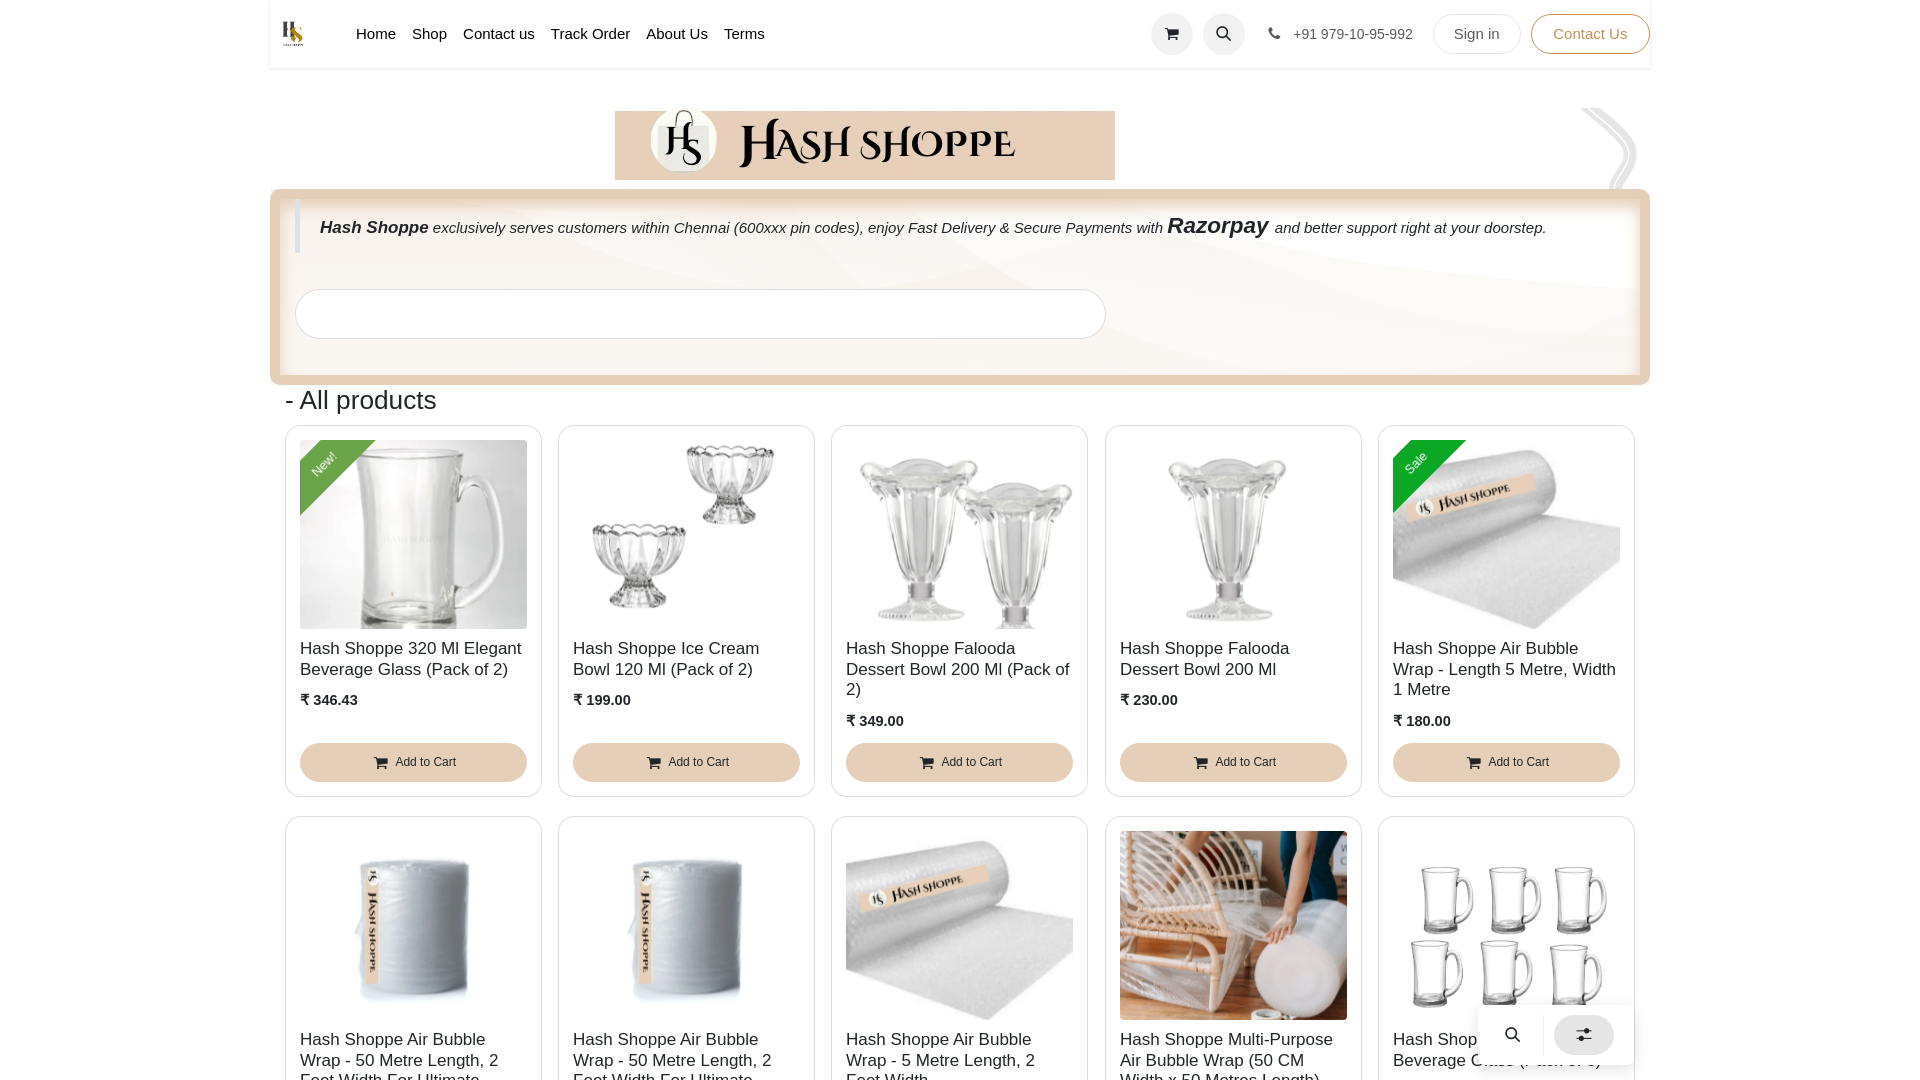1920x1080 pixels.
Task: Click the Hash Shoppe Ice Cream Bowl title link
Action: [x=666, y=659]
